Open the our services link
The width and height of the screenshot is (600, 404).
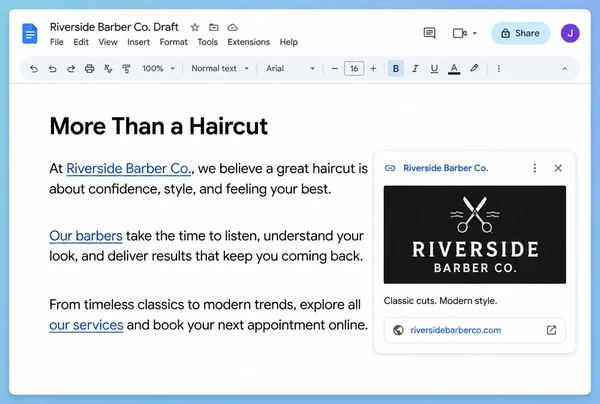click(86, 325)
